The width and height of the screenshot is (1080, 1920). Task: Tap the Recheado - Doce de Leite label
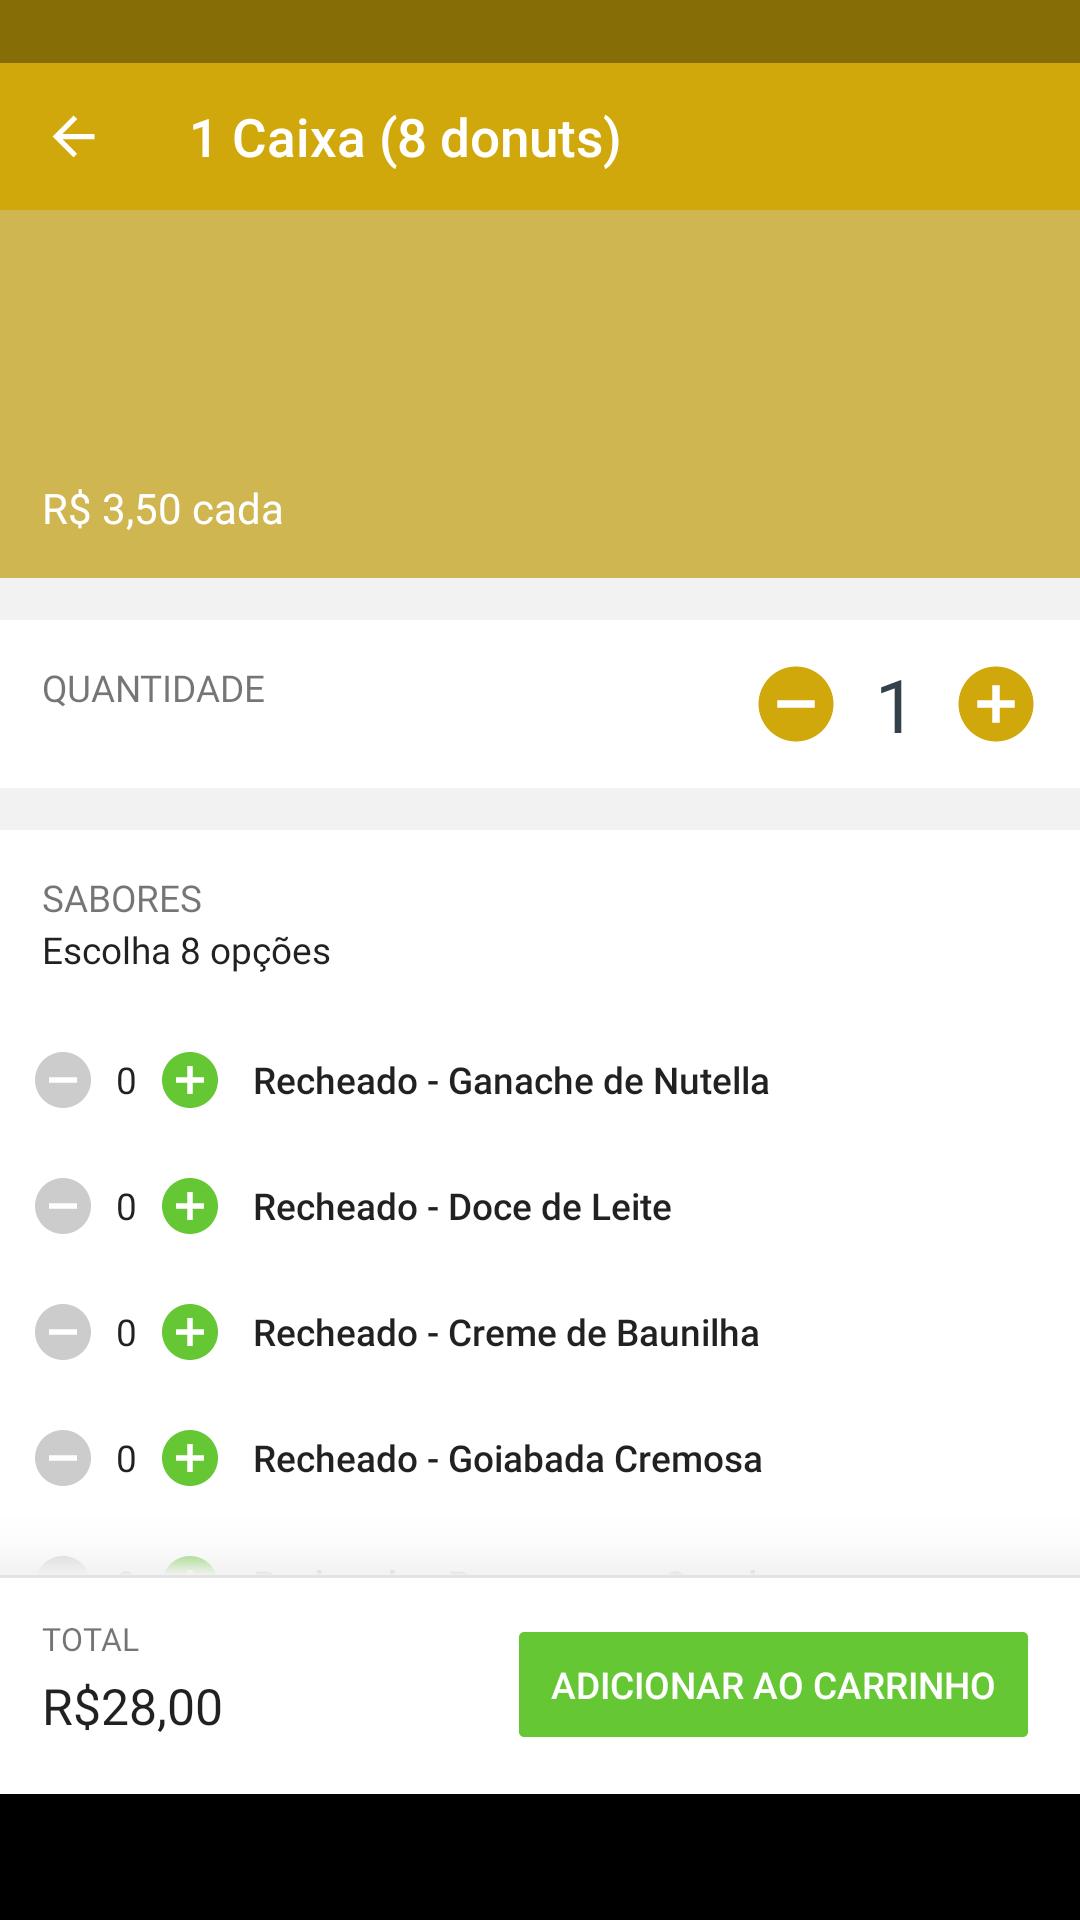point(462,1207)
